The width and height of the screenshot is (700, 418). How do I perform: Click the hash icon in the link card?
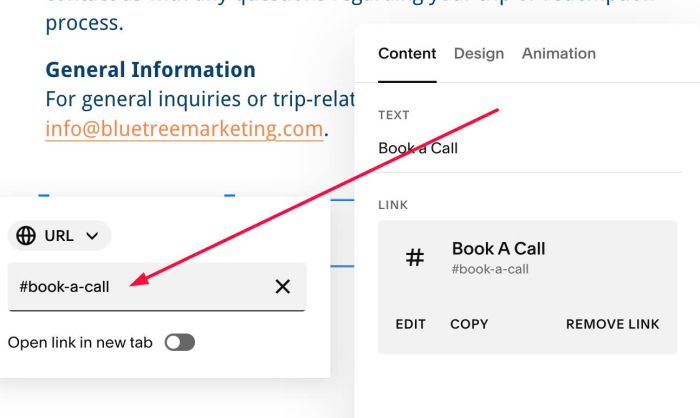[x=414, y=258]
